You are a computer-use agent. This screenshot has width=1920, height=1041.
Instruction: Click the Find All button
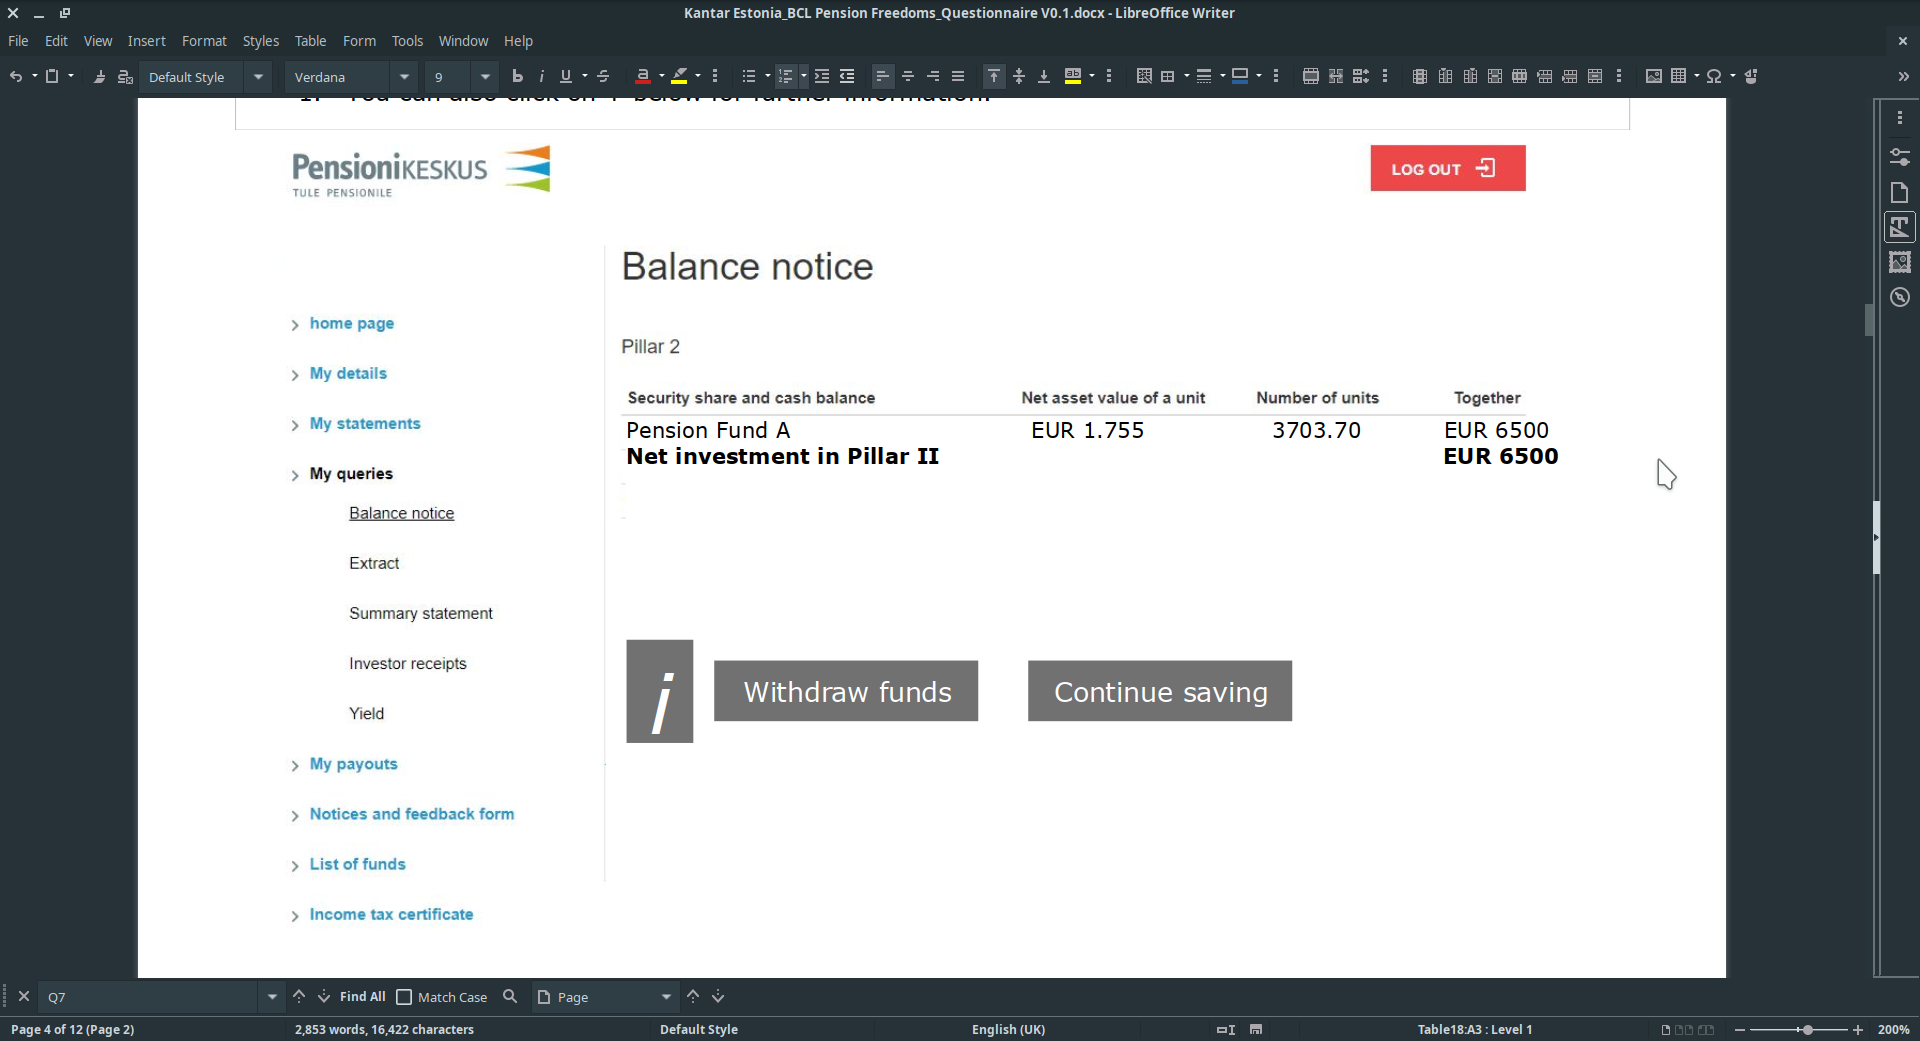pos(362,997)
